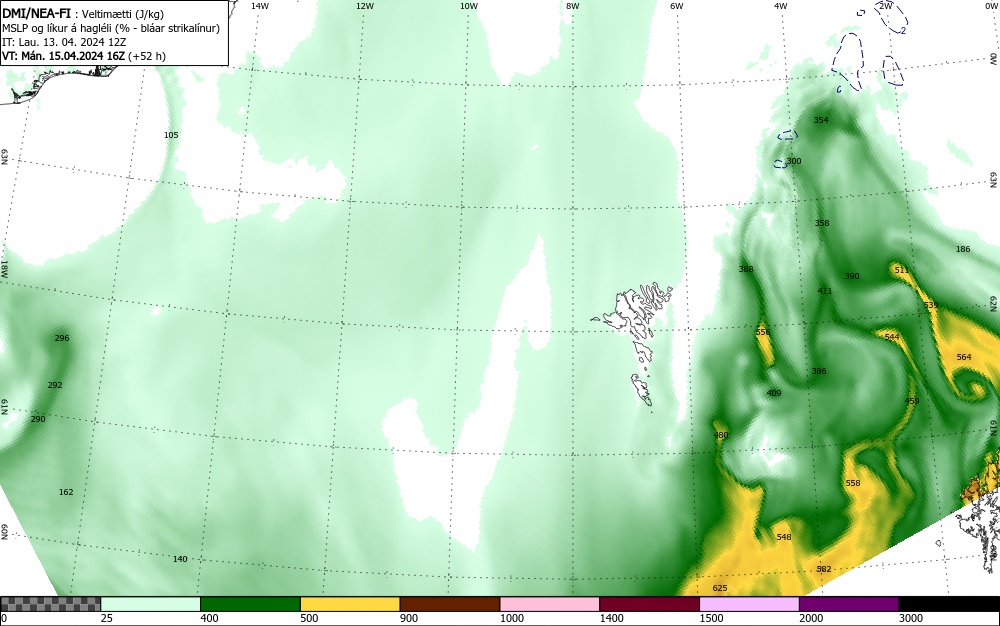The image size is (1000, 626).
Task: Click the pink 1000–1400 legend swatch
Action: (x=550, y=604)
